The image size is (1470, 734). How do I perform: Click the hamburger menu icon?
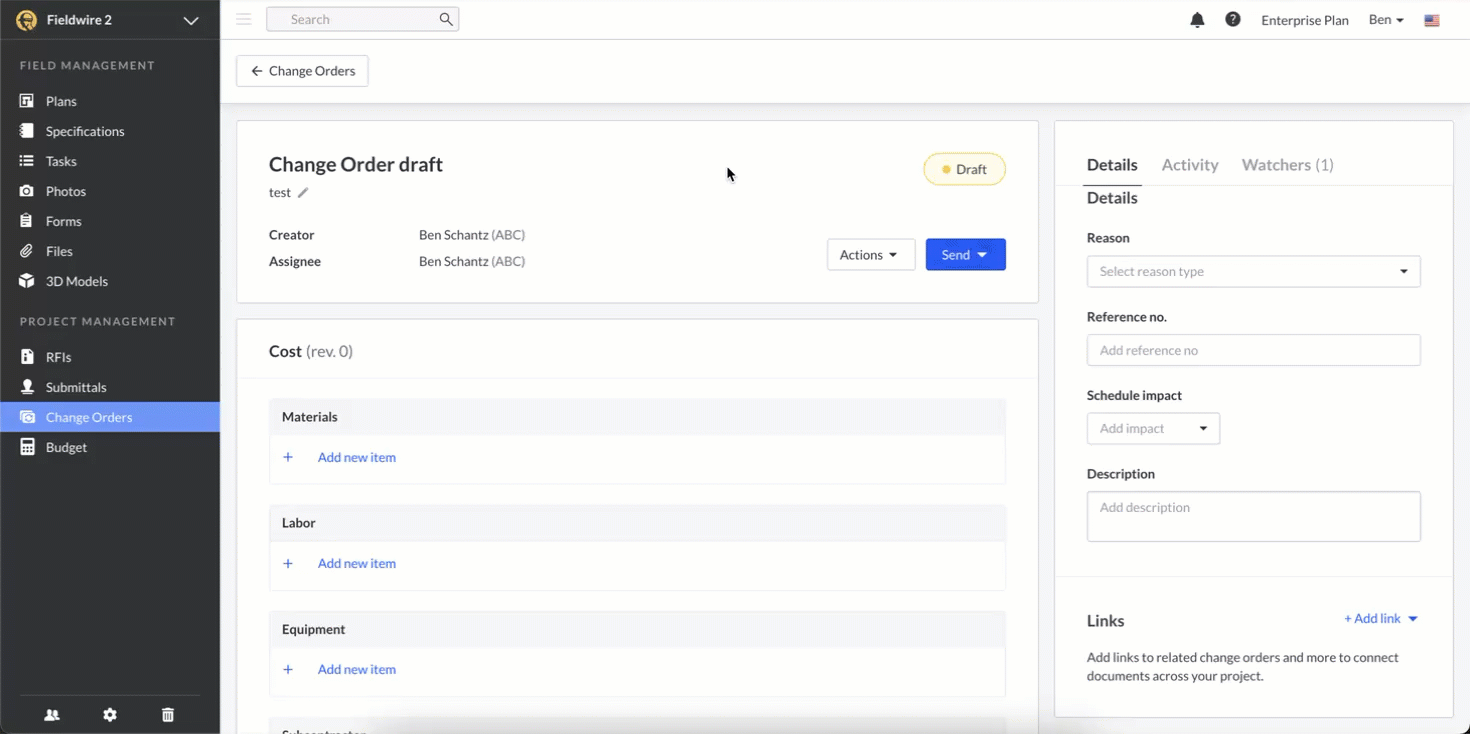tap(244, 19)
